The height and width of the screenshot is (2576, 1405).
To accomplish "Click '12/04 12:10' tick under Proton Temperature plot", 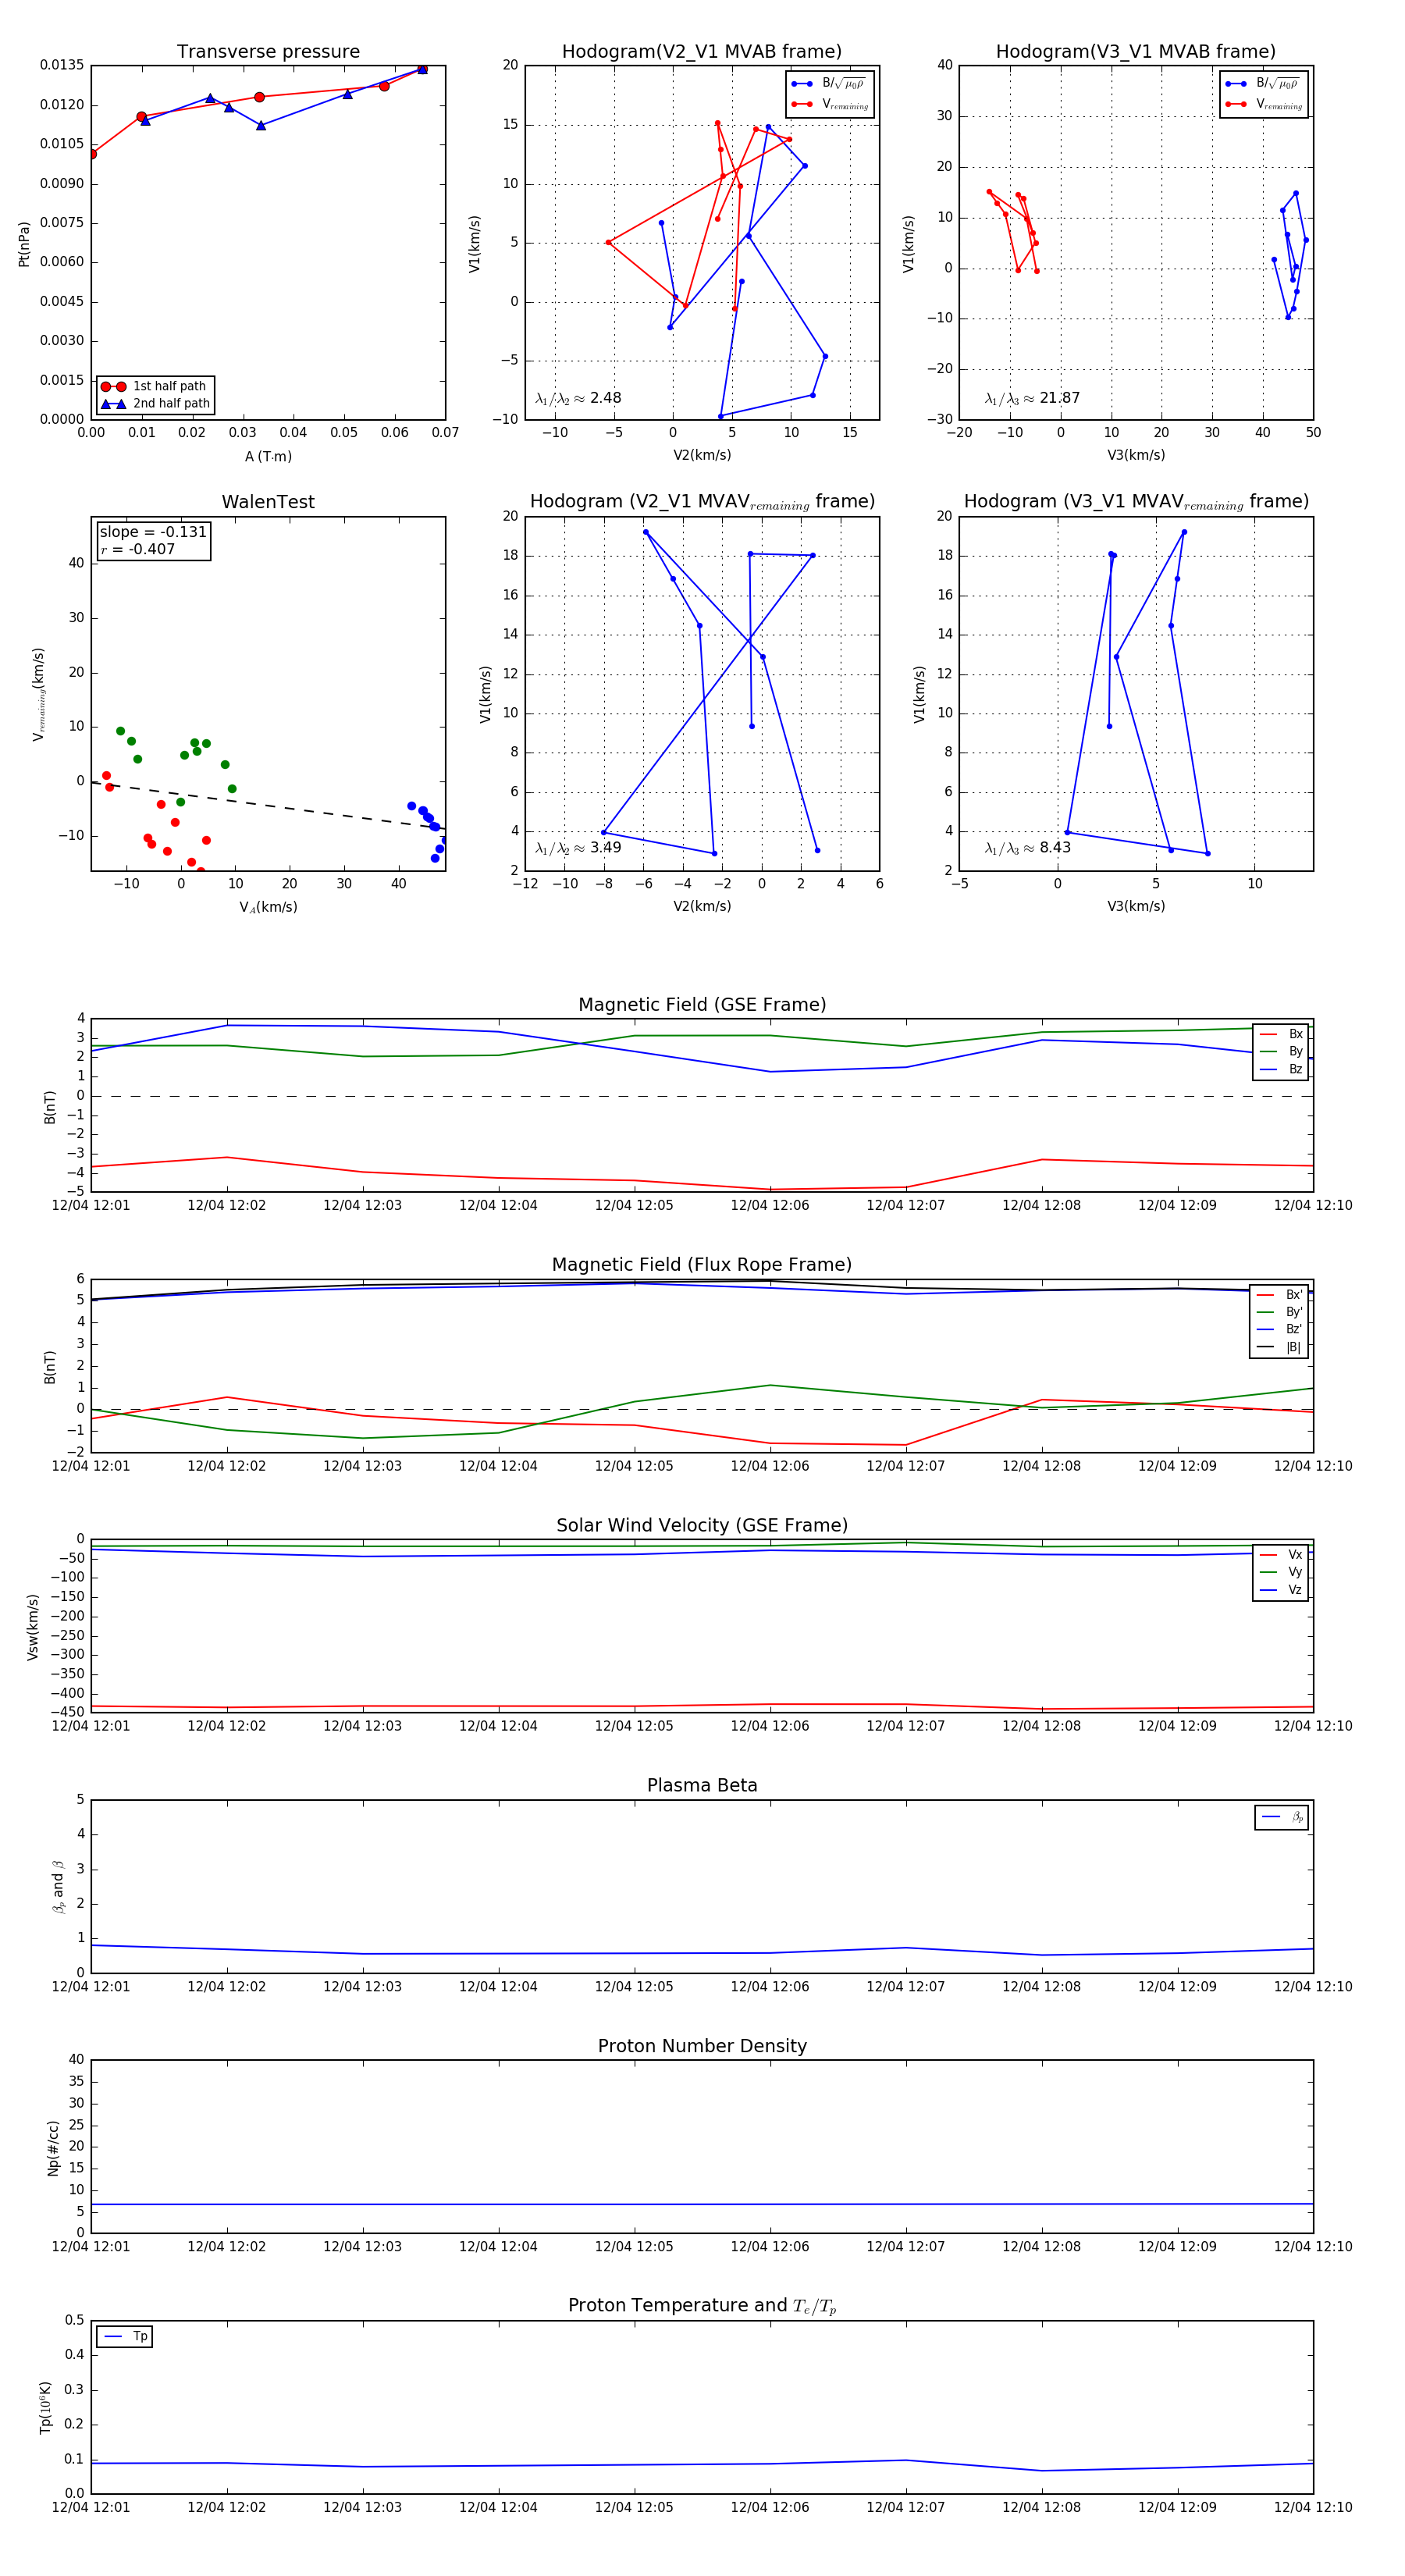I will 1313,2508.
